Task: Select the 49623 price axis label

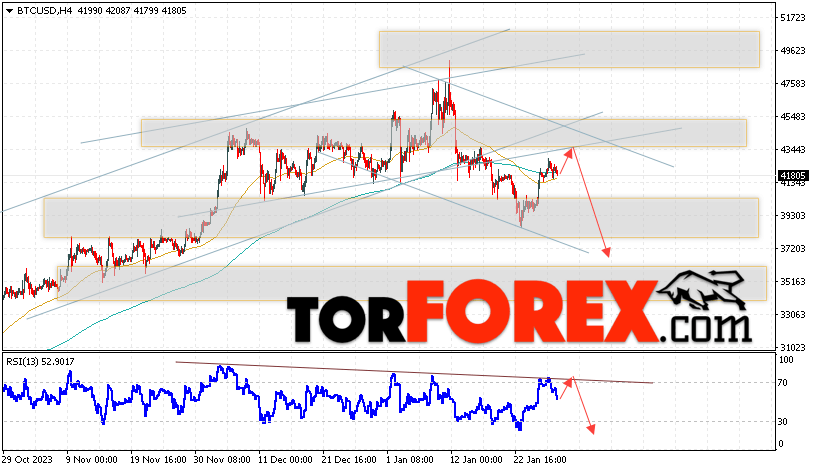Action: tap(793, 50)
